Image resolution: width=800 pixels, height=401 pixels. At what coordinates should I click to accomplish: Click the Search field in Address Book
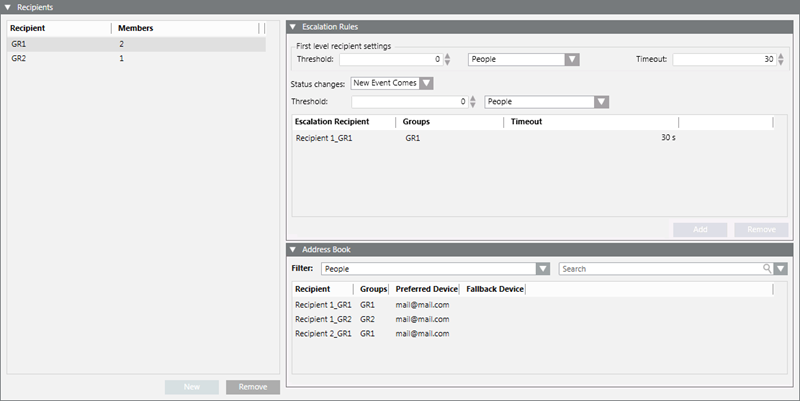pyautogui.click(x=660, y=269)
